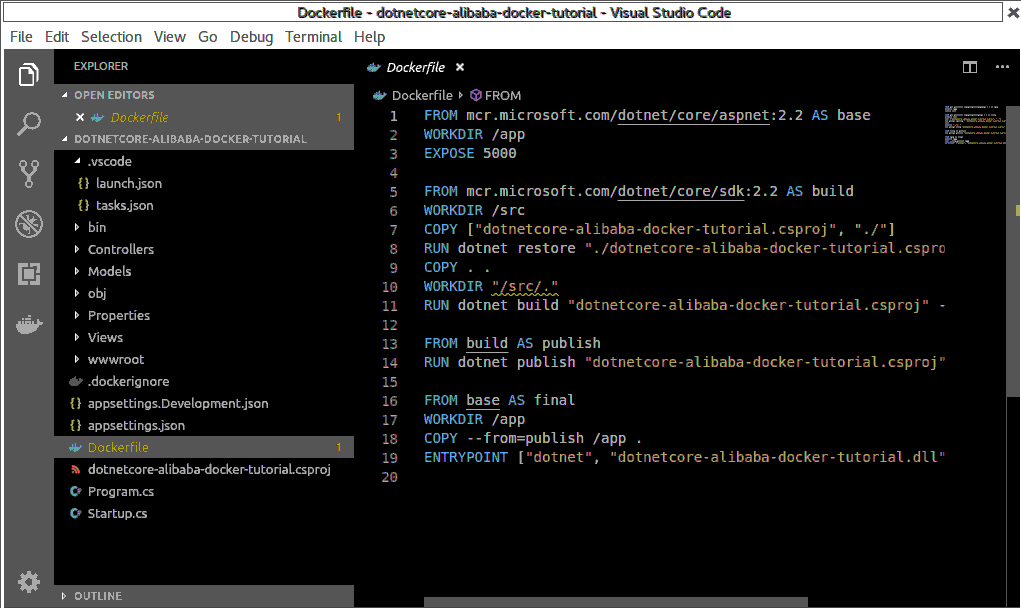Open the File menu
The width and height of the screenshot is (1021, 608).
tap(21, 37)
